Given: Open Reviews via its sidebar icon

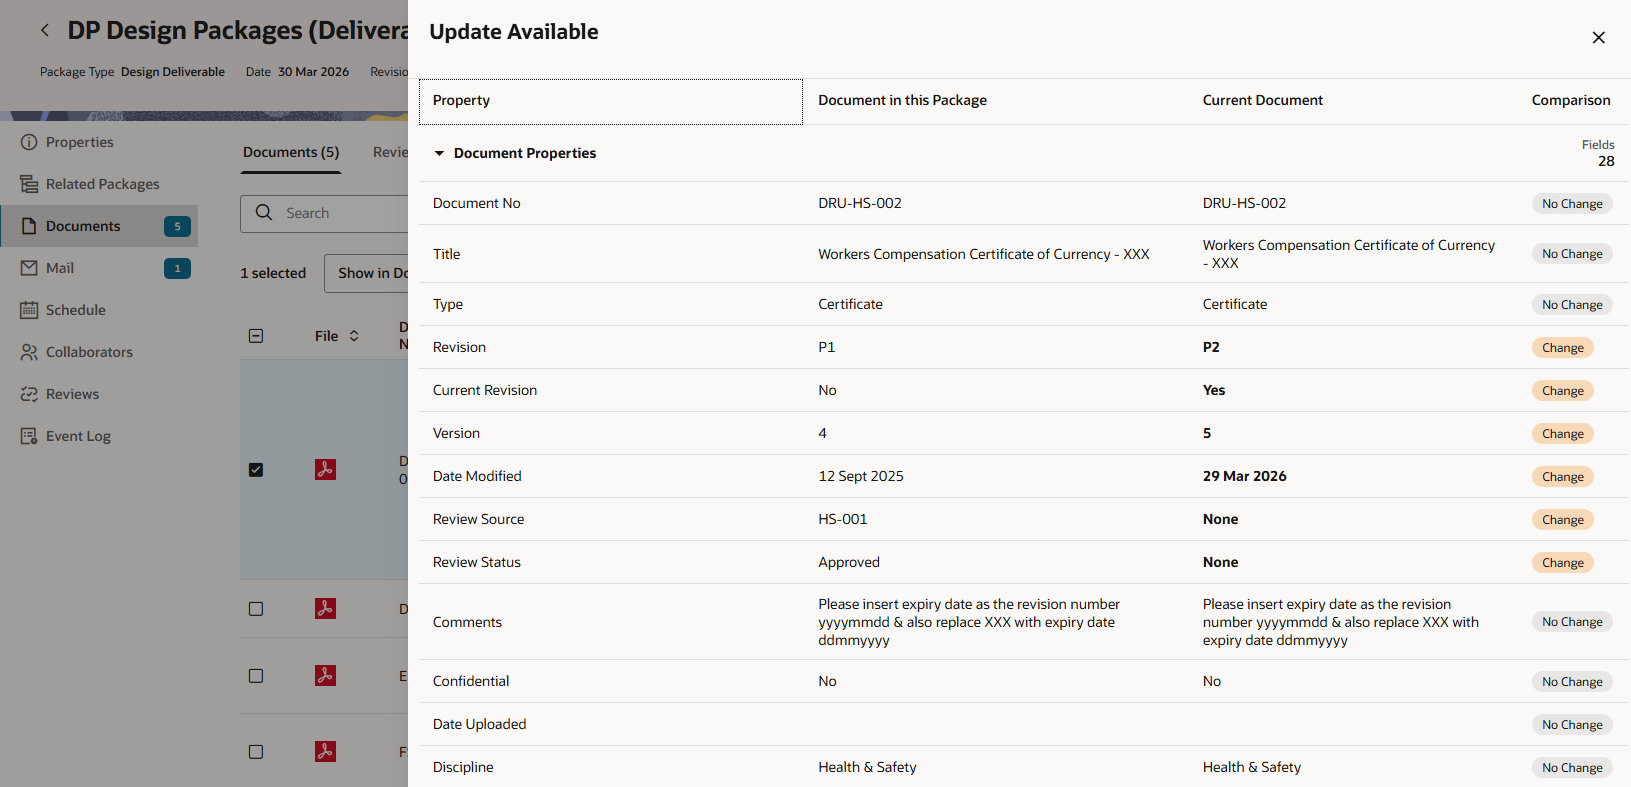Looking at the screenshot, I should [29, 394].
